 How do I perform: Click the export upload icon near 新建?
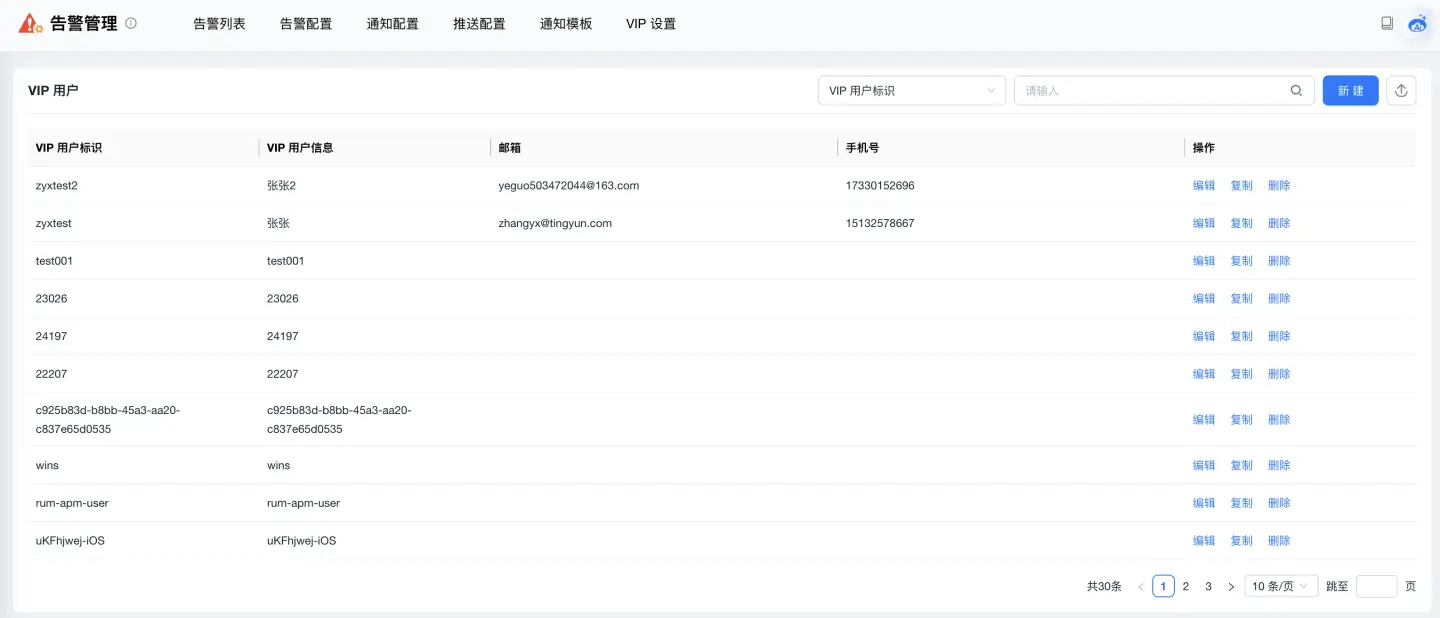tap(1401, 90)
